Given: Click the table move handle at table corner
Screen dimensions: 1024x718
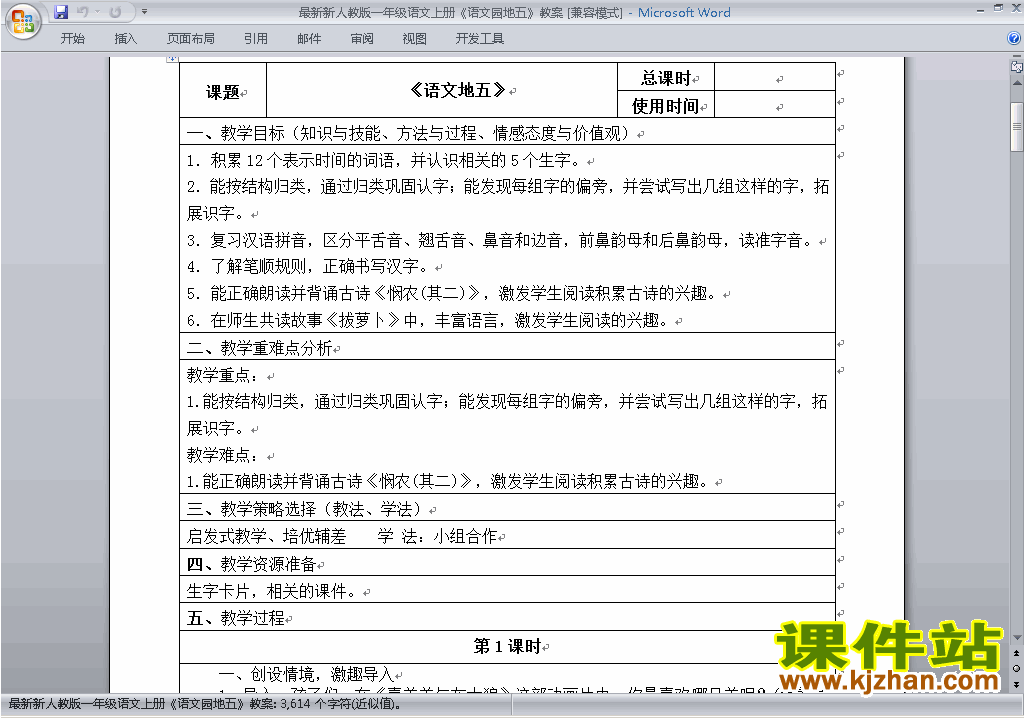Looking at the screenshot, I should click(172, 59).
